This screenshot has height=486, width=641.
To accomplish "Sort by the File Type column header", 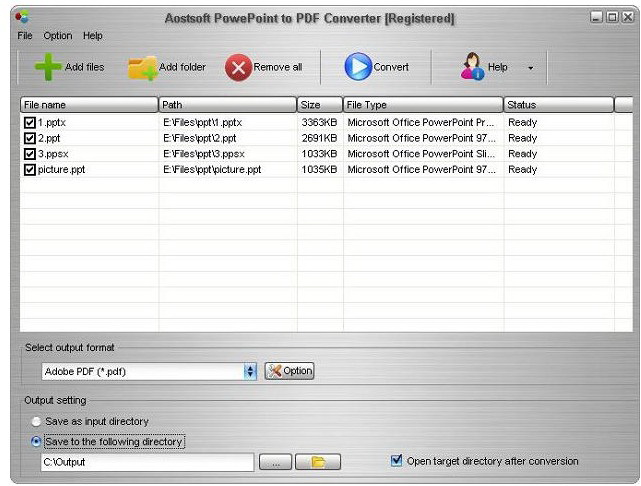I will (x=423, y=105).
